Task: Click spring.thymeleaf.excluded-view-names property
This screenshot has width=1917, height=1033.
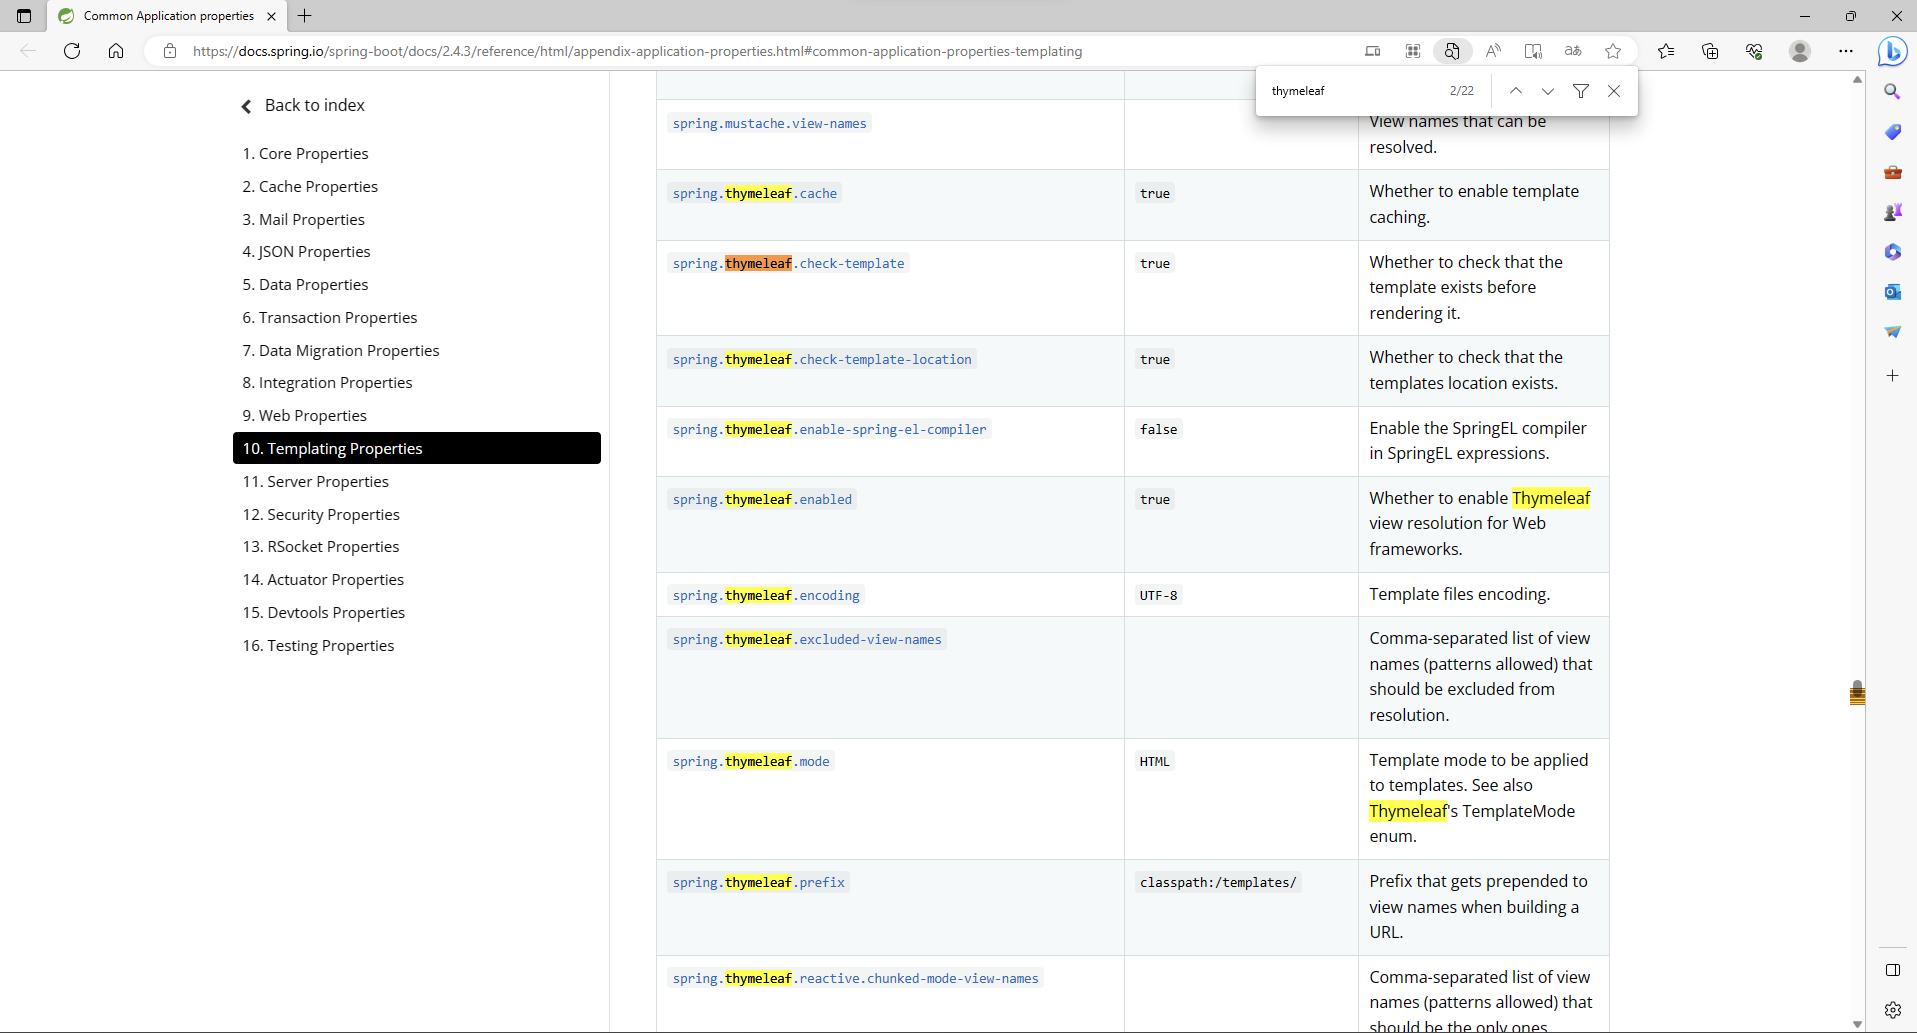Action: (807, 639)
